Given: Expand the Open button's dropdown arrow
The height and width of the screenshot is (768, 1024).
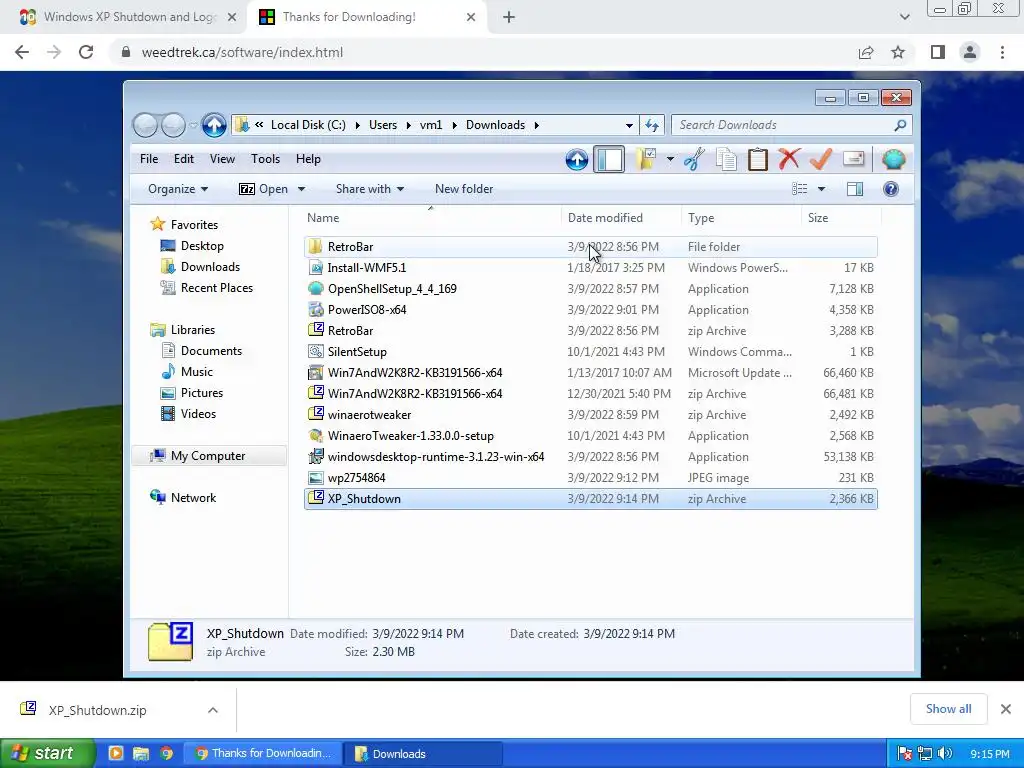Looking at the screenshot, I should tap(301, 189).
